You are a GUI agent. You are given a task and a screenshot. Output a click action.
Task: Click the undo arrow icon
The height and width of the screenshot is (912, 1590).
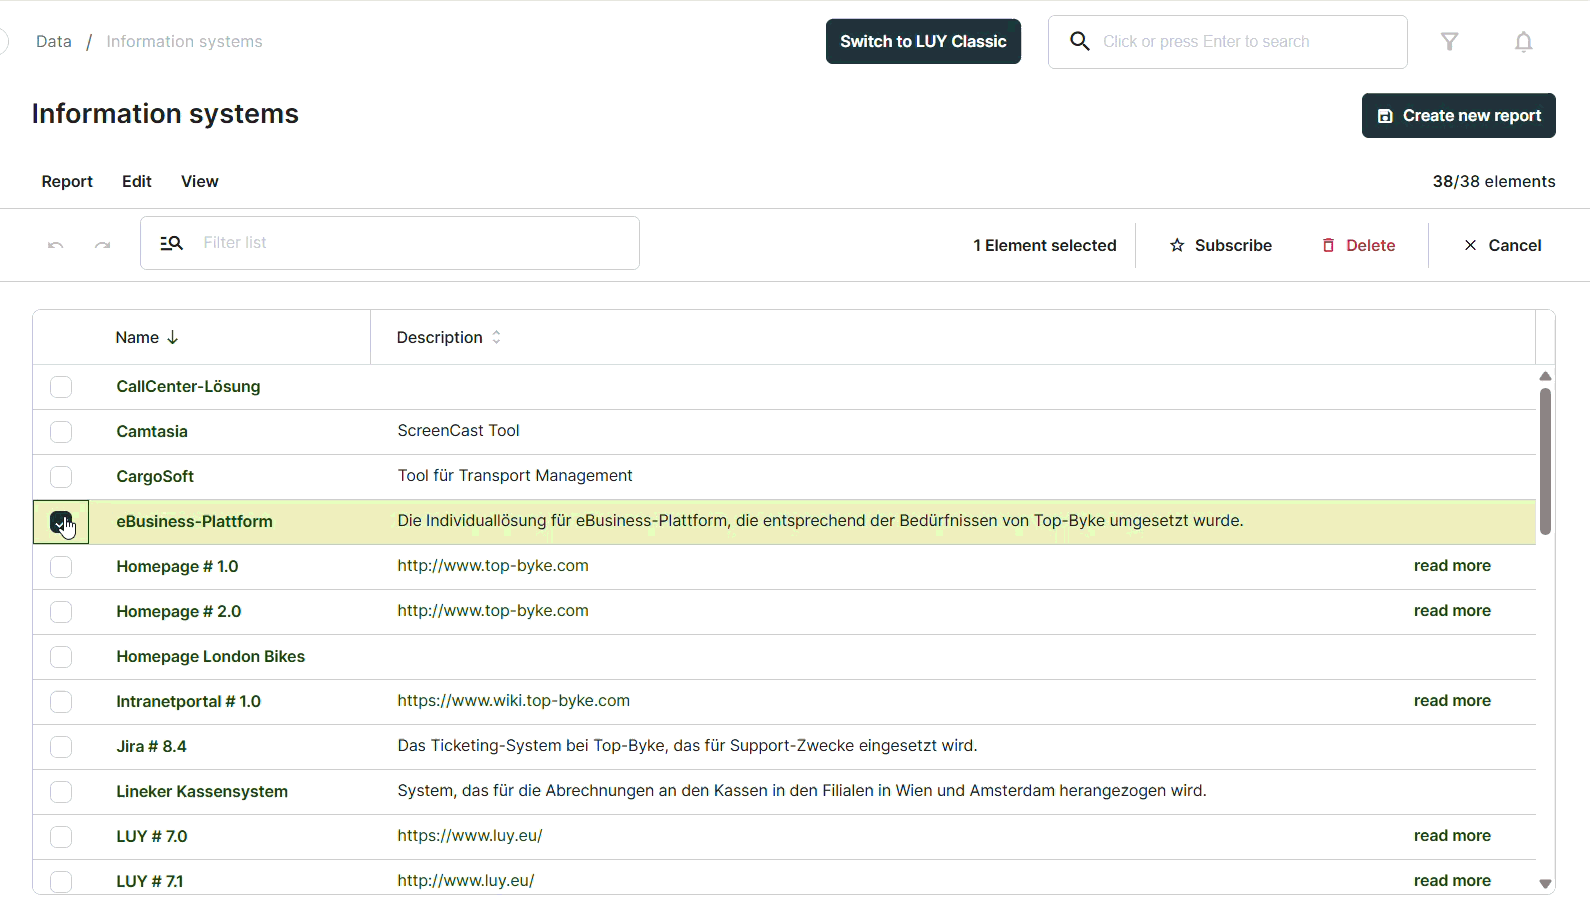click(x=56, y=244)
